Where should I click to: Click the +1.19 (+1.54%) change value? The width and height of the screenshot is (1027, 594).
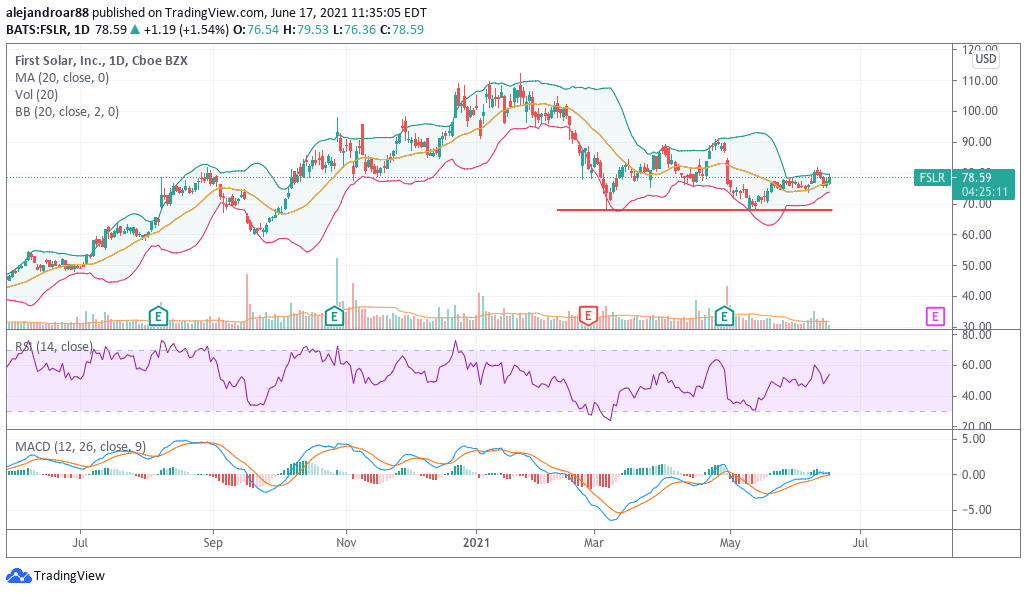186,29
